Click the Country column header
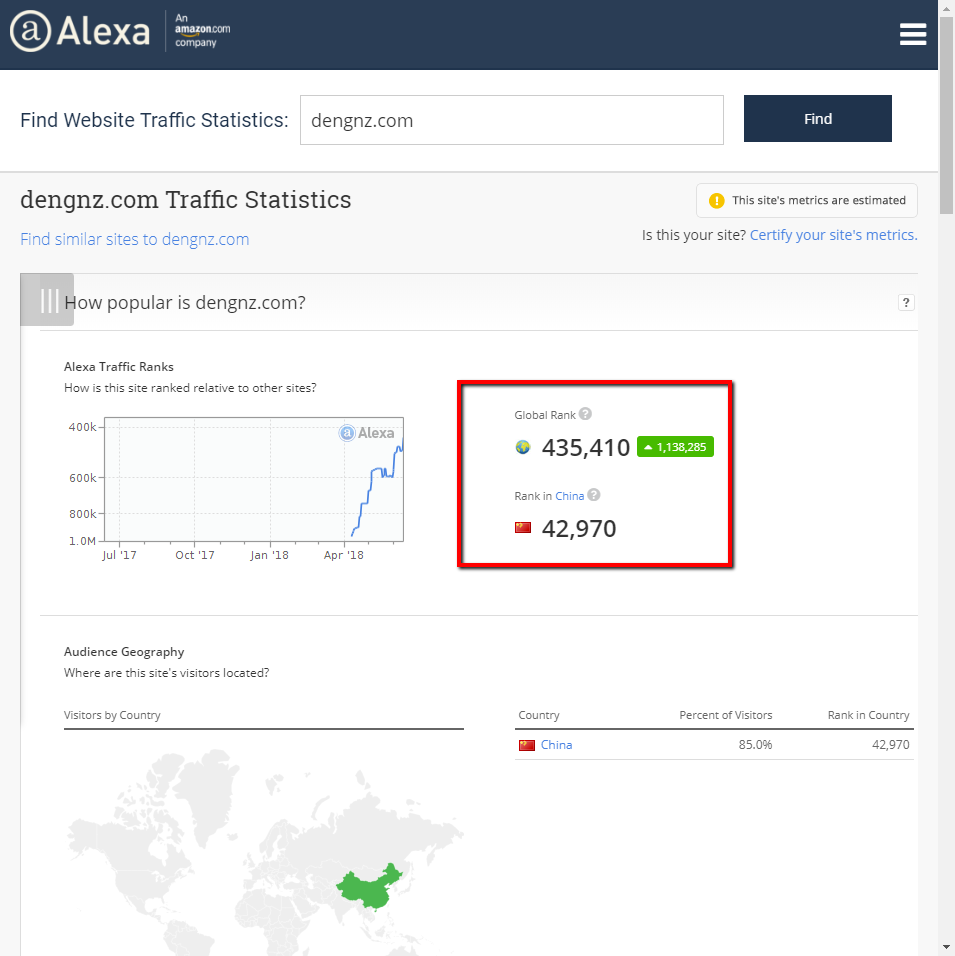Screen dimensions: 955x956 [x=538, y=715]
